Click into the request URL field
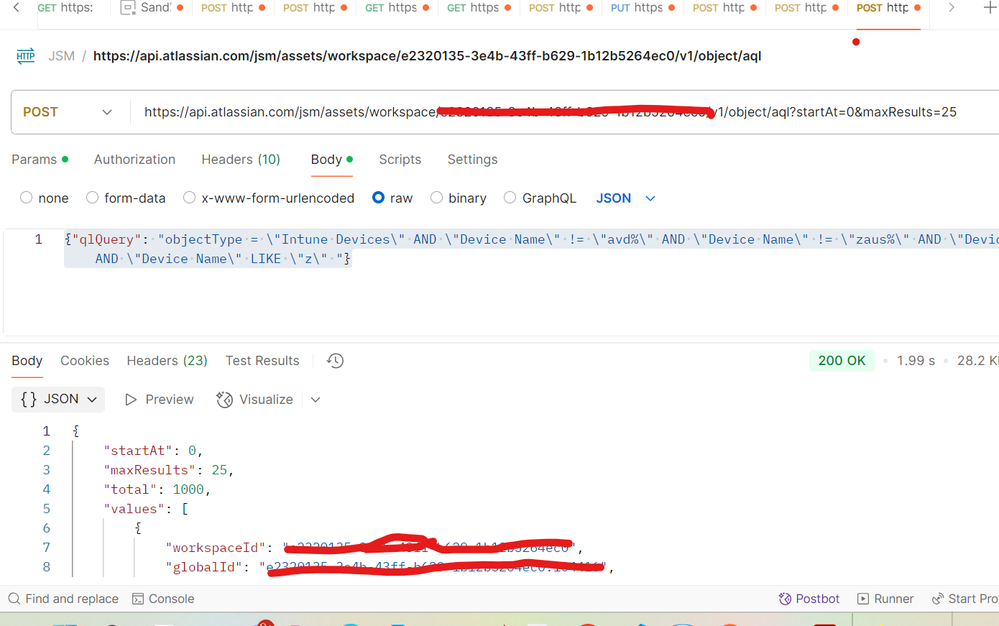Image resolution: width=999 pixels, height=626 pixels. (550, 112)
